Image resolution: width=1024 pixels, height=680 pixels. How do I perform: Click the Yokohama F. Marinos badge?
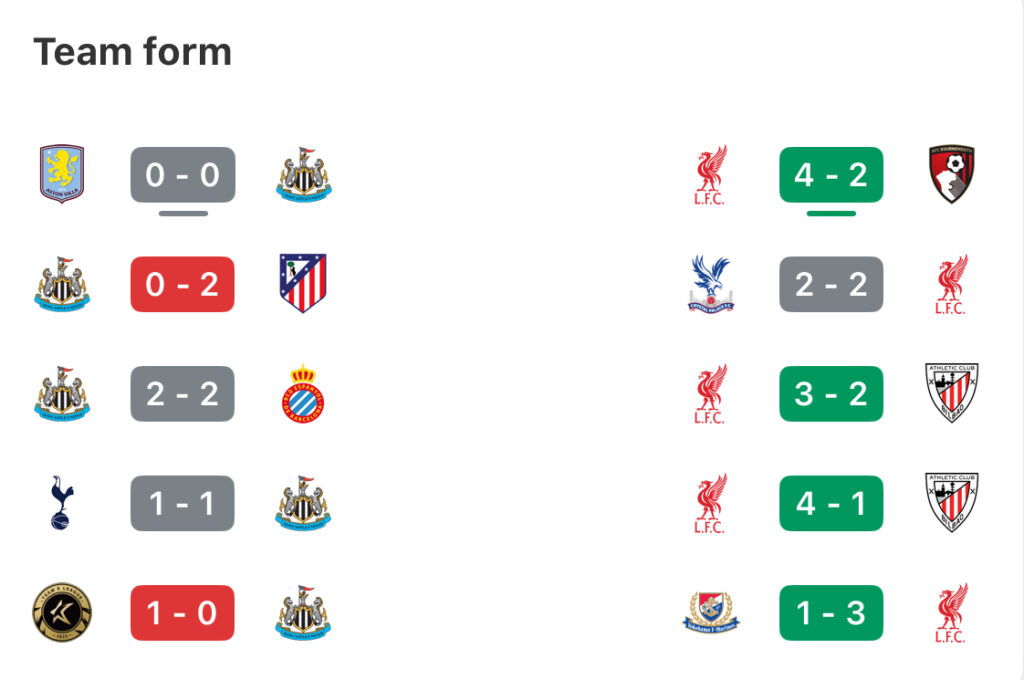coord(711,613)
